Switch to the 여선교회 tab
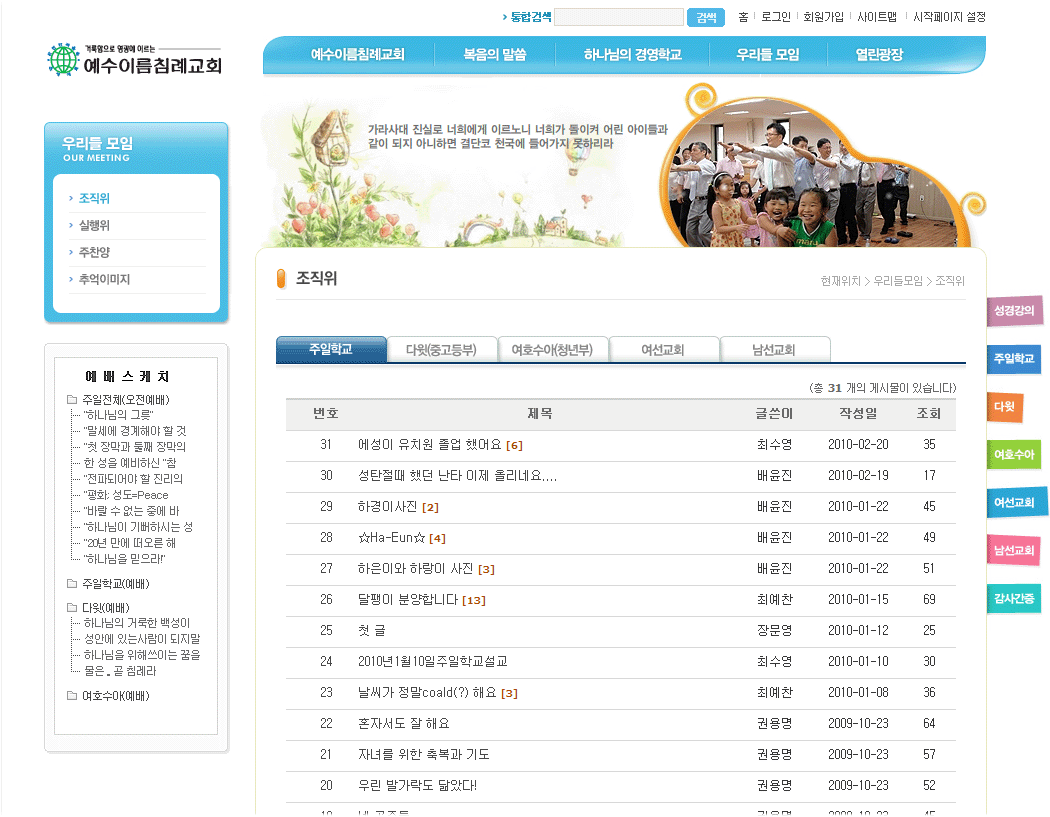This screenshot has width=1050, height=817. click(663, 350)
